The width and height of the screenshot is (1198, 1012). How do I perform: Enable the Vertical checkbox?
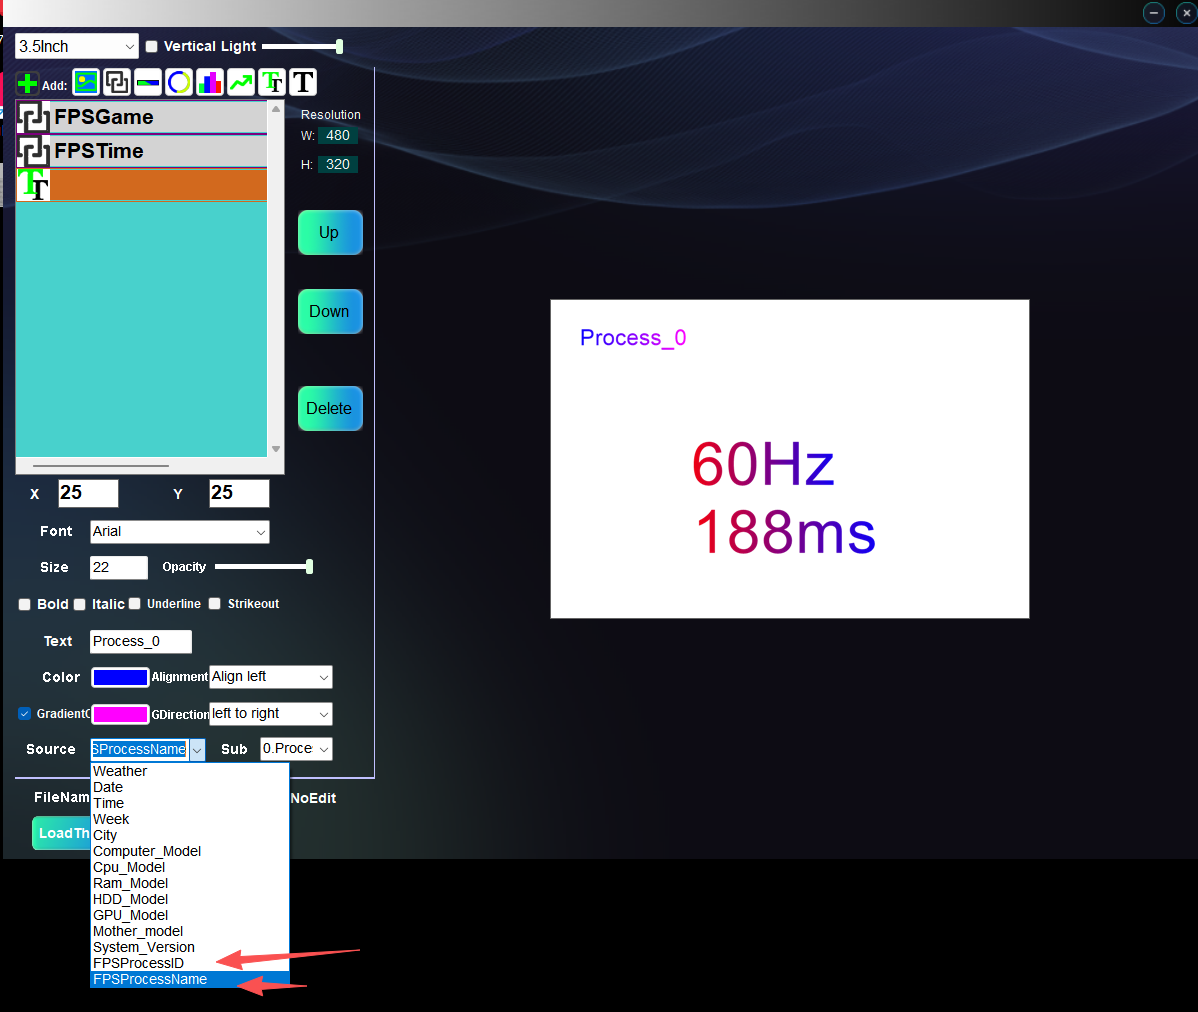(x=152, y=47)
